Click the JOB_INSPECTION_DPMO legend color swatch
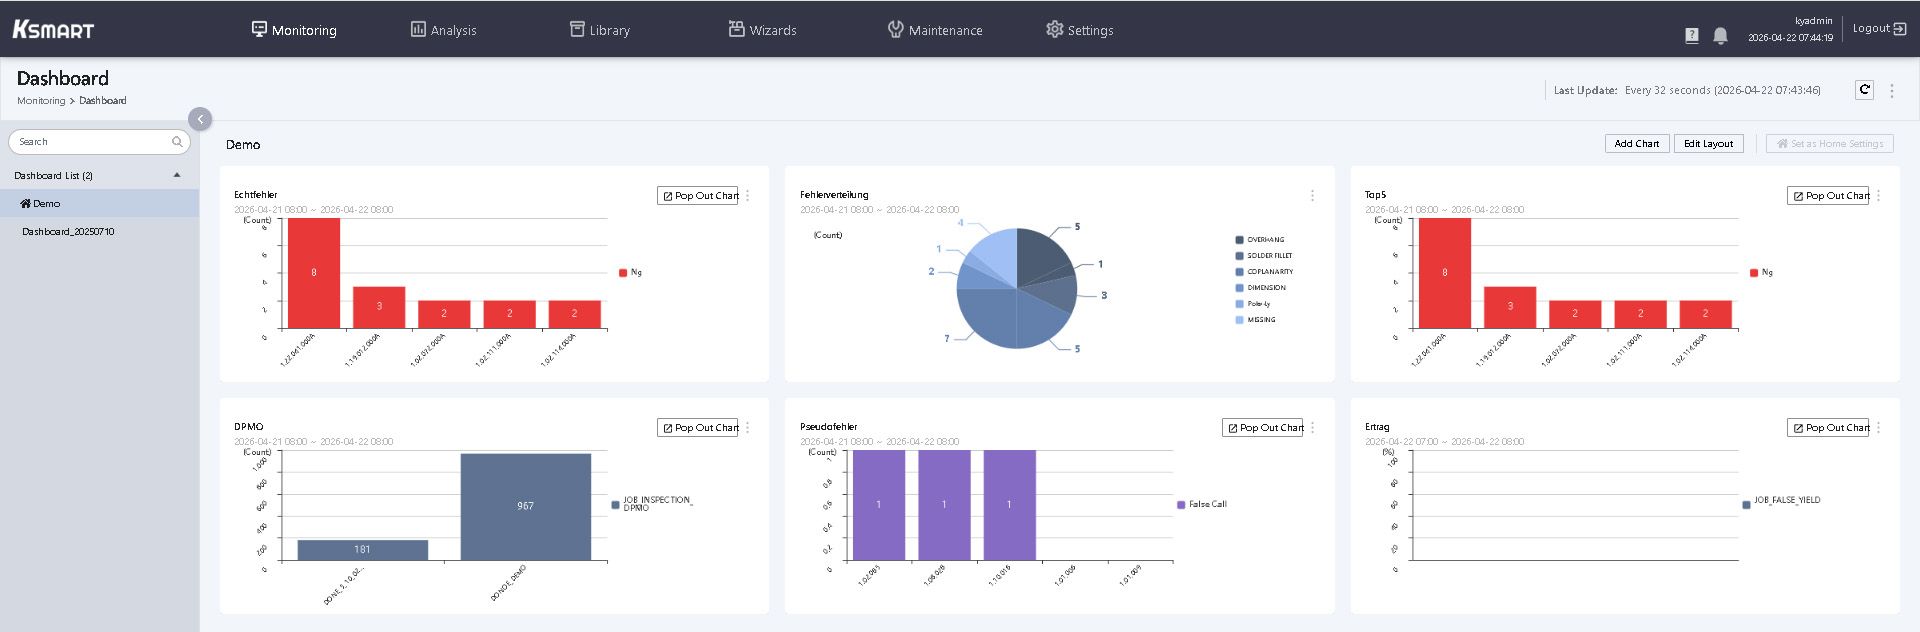 [x=615, y=505]
